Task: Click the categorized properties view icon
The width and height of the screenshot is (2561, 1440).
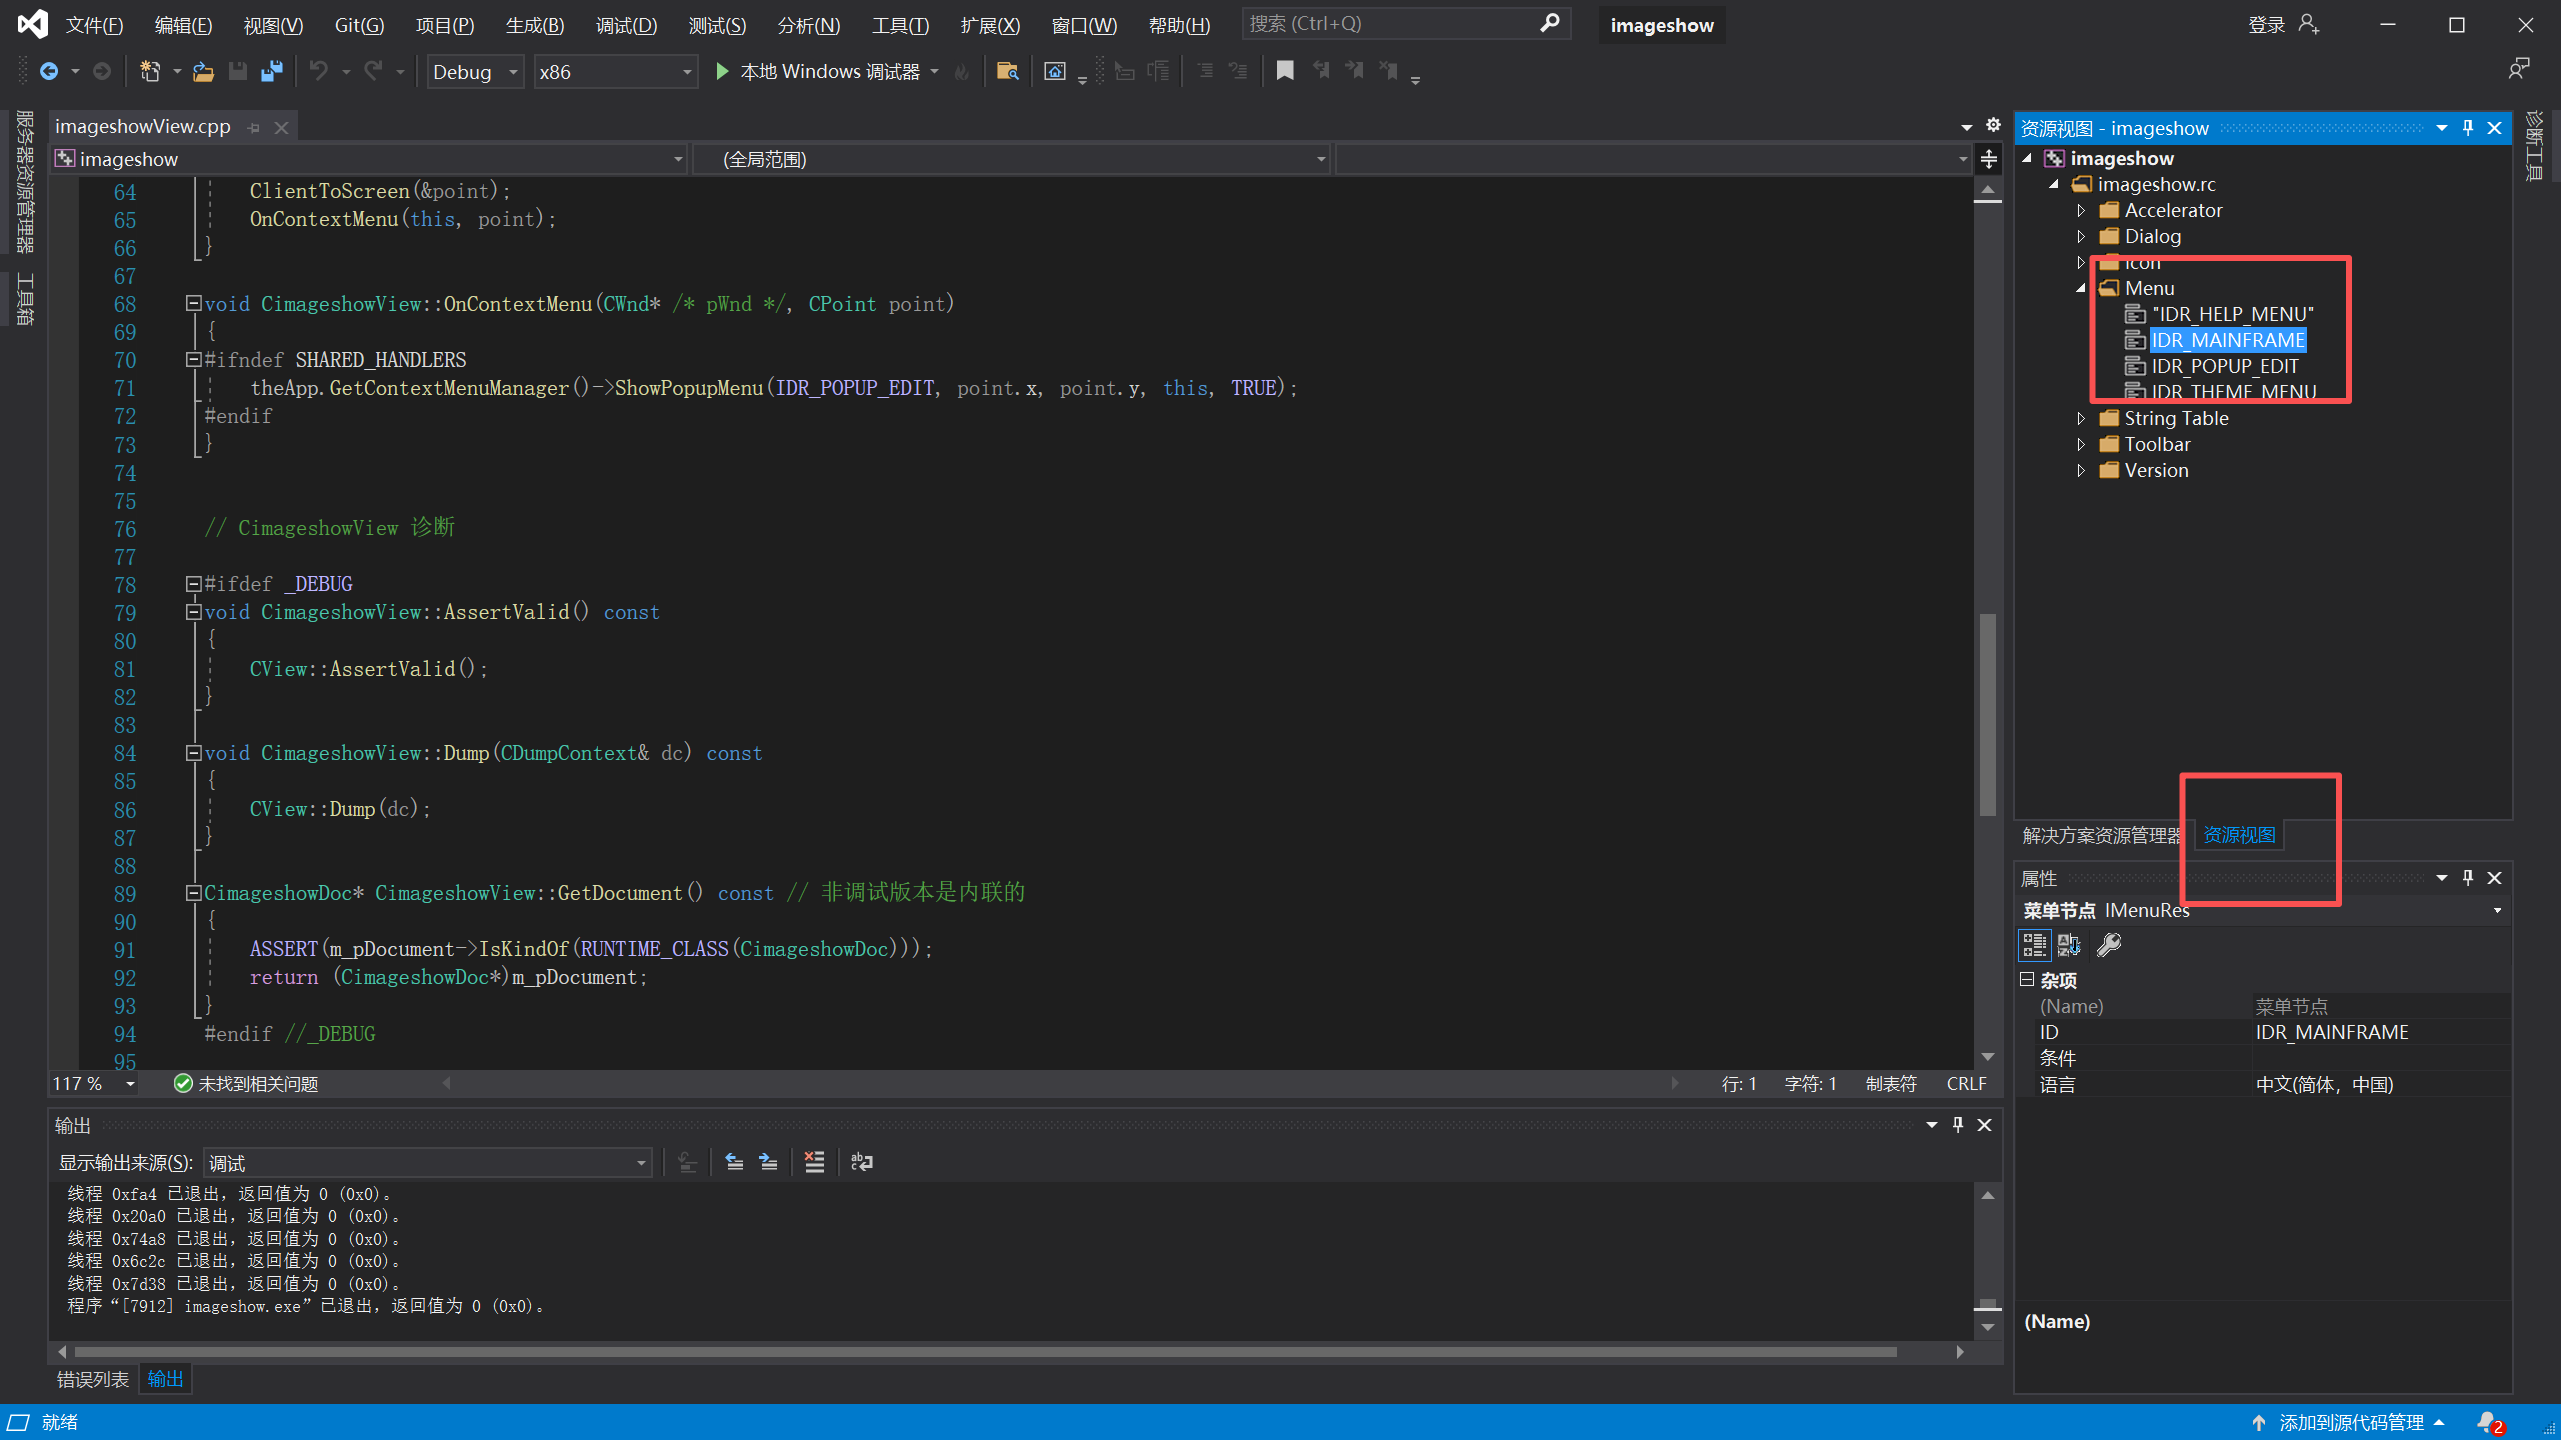Action: [x=2034, y=944]
